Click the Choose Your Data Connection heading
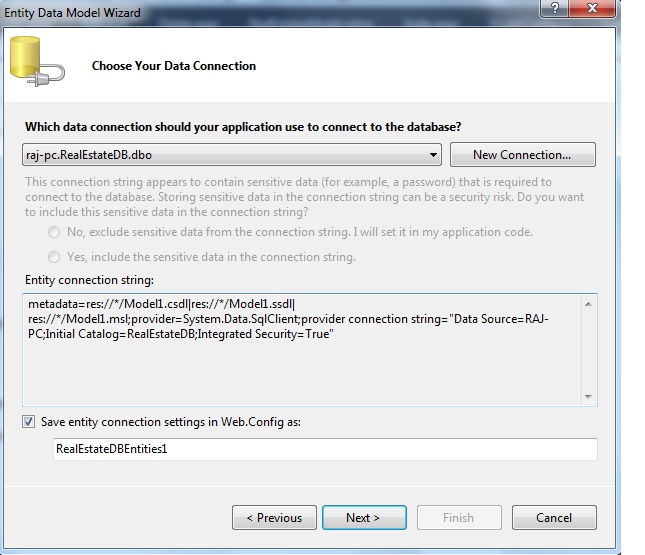 click(174, 66)
